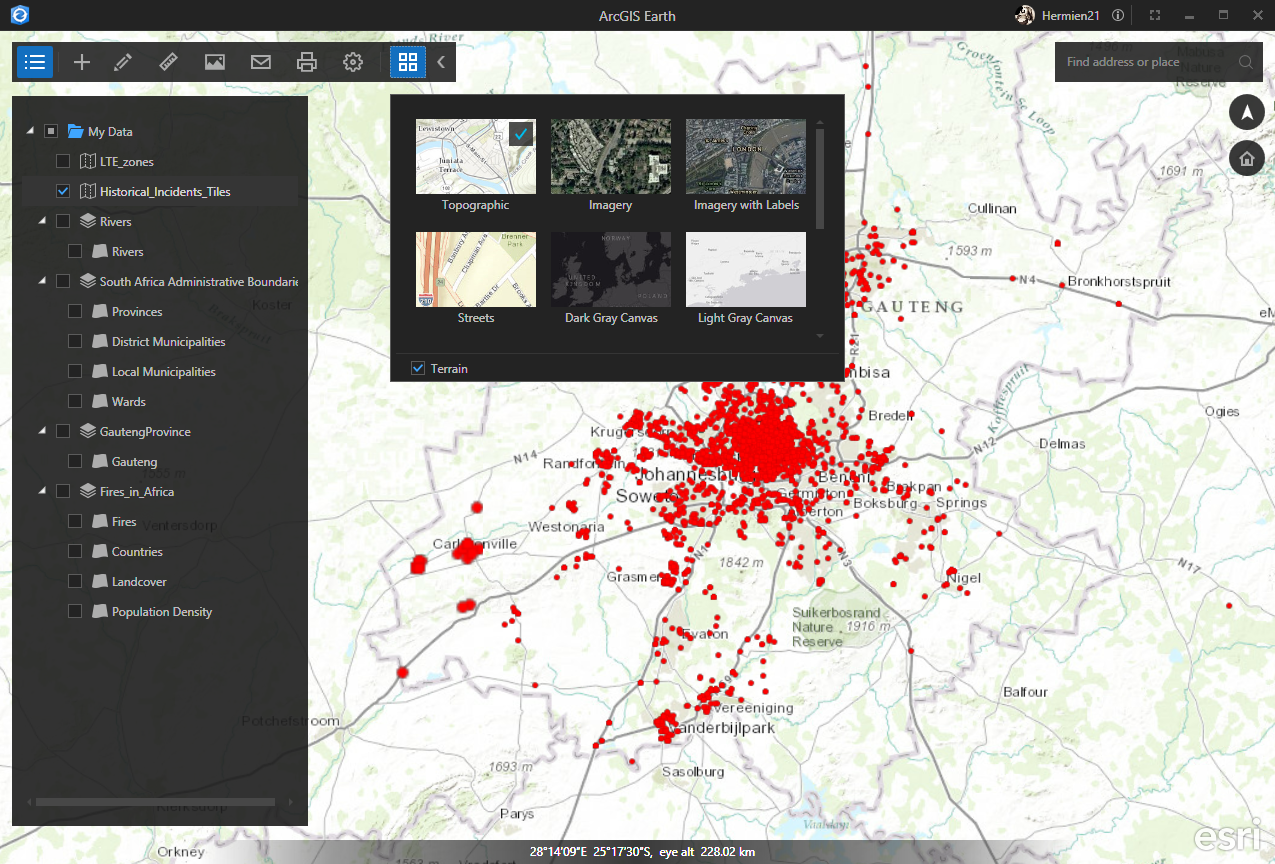This screenshot has height=864, width=1275.
Task: Toggle the Basemap gallery icon
Action: 407,62
